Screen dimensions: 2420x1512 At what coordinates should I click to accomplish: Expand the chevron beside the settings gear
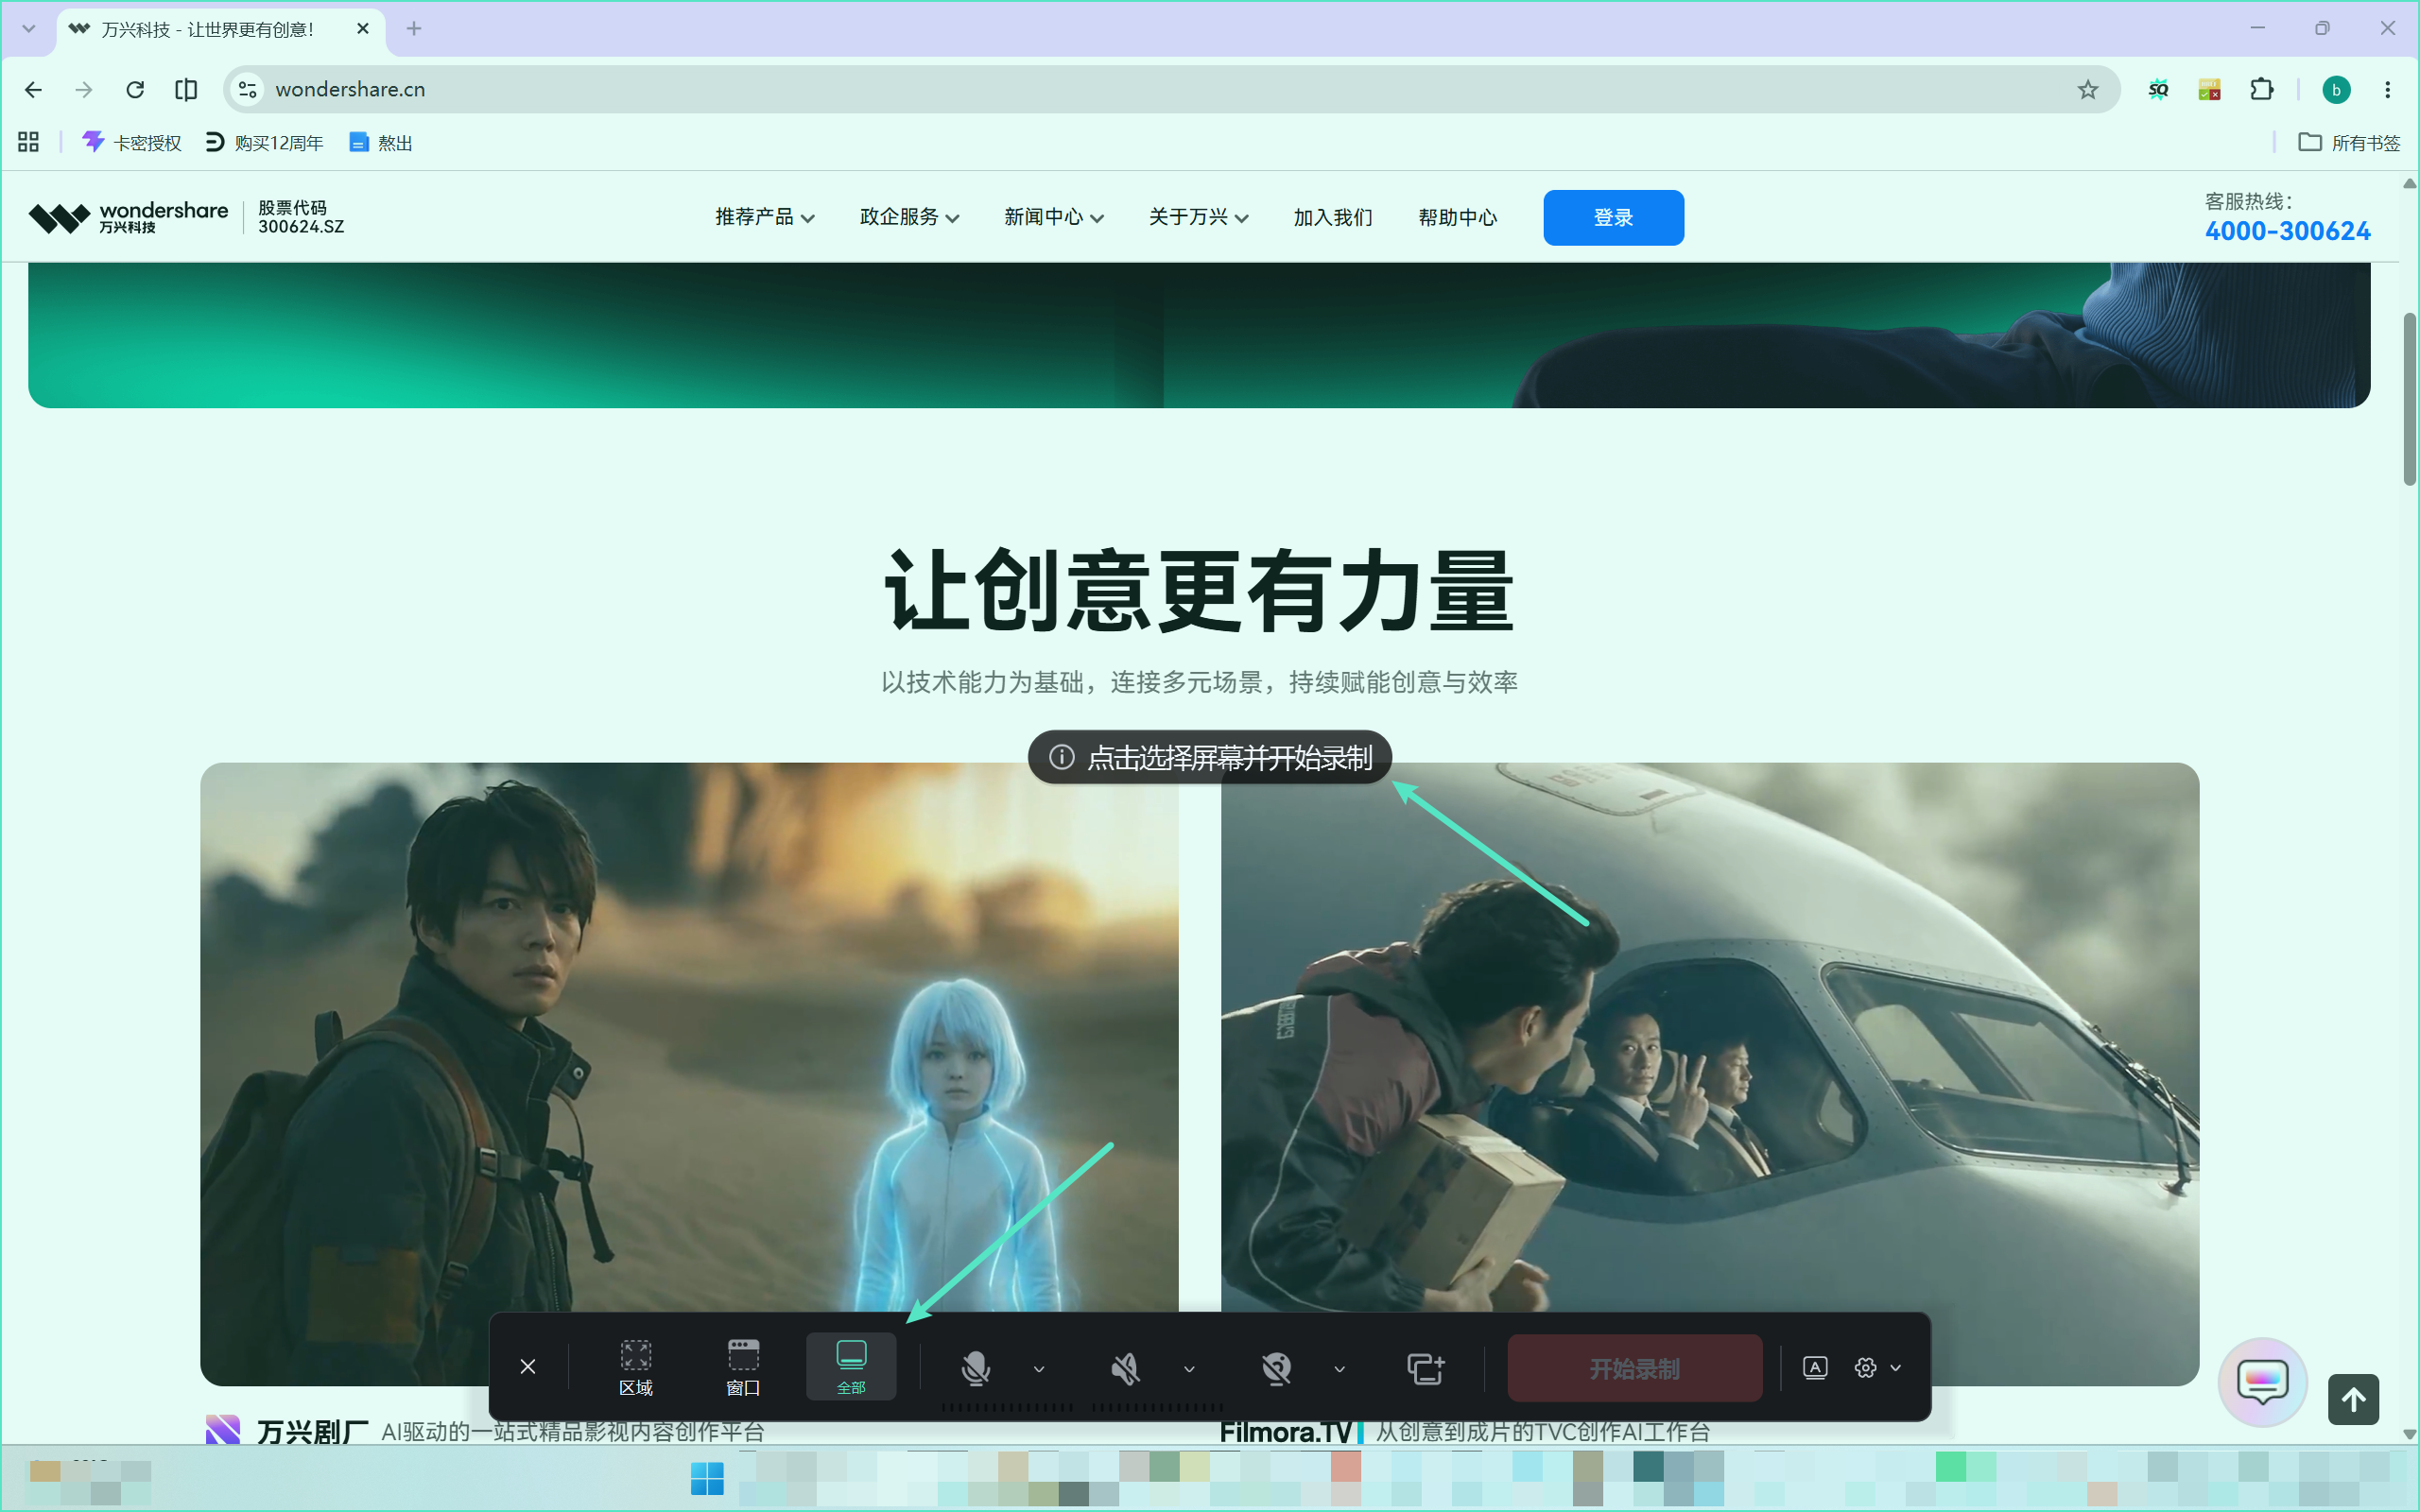point(1895,1368)
